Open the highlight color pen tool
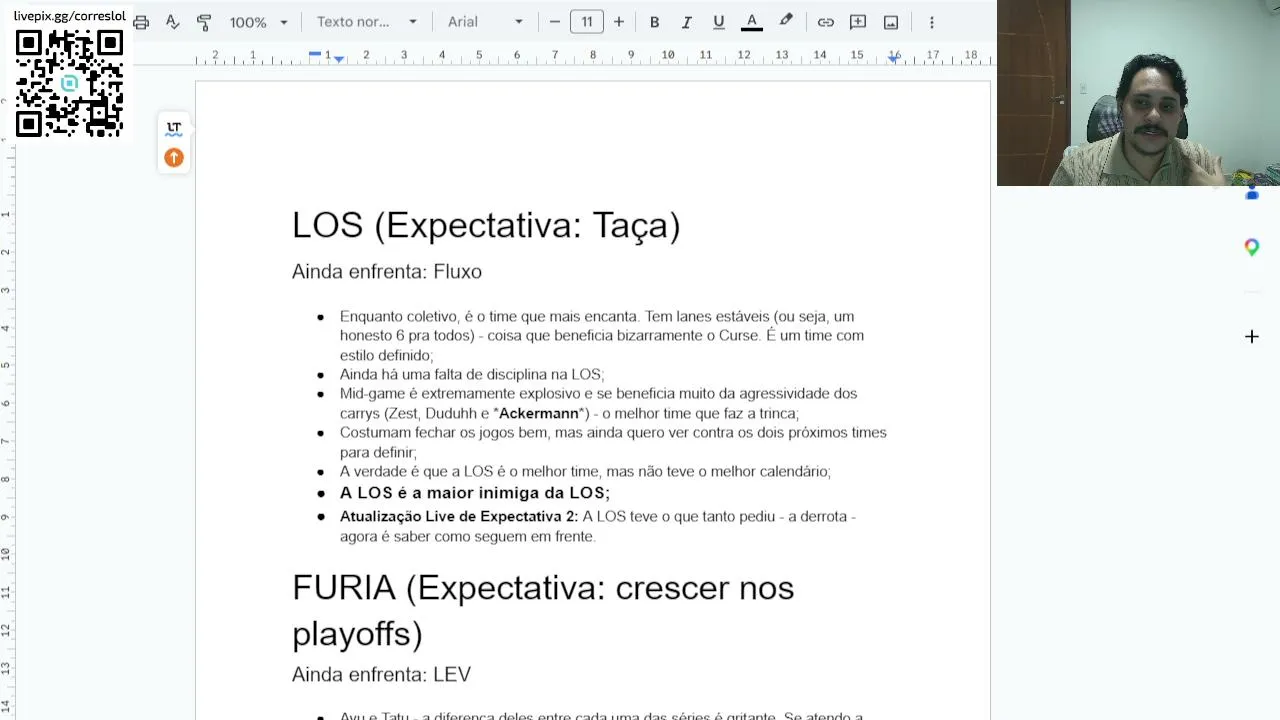 click(786, 22)
